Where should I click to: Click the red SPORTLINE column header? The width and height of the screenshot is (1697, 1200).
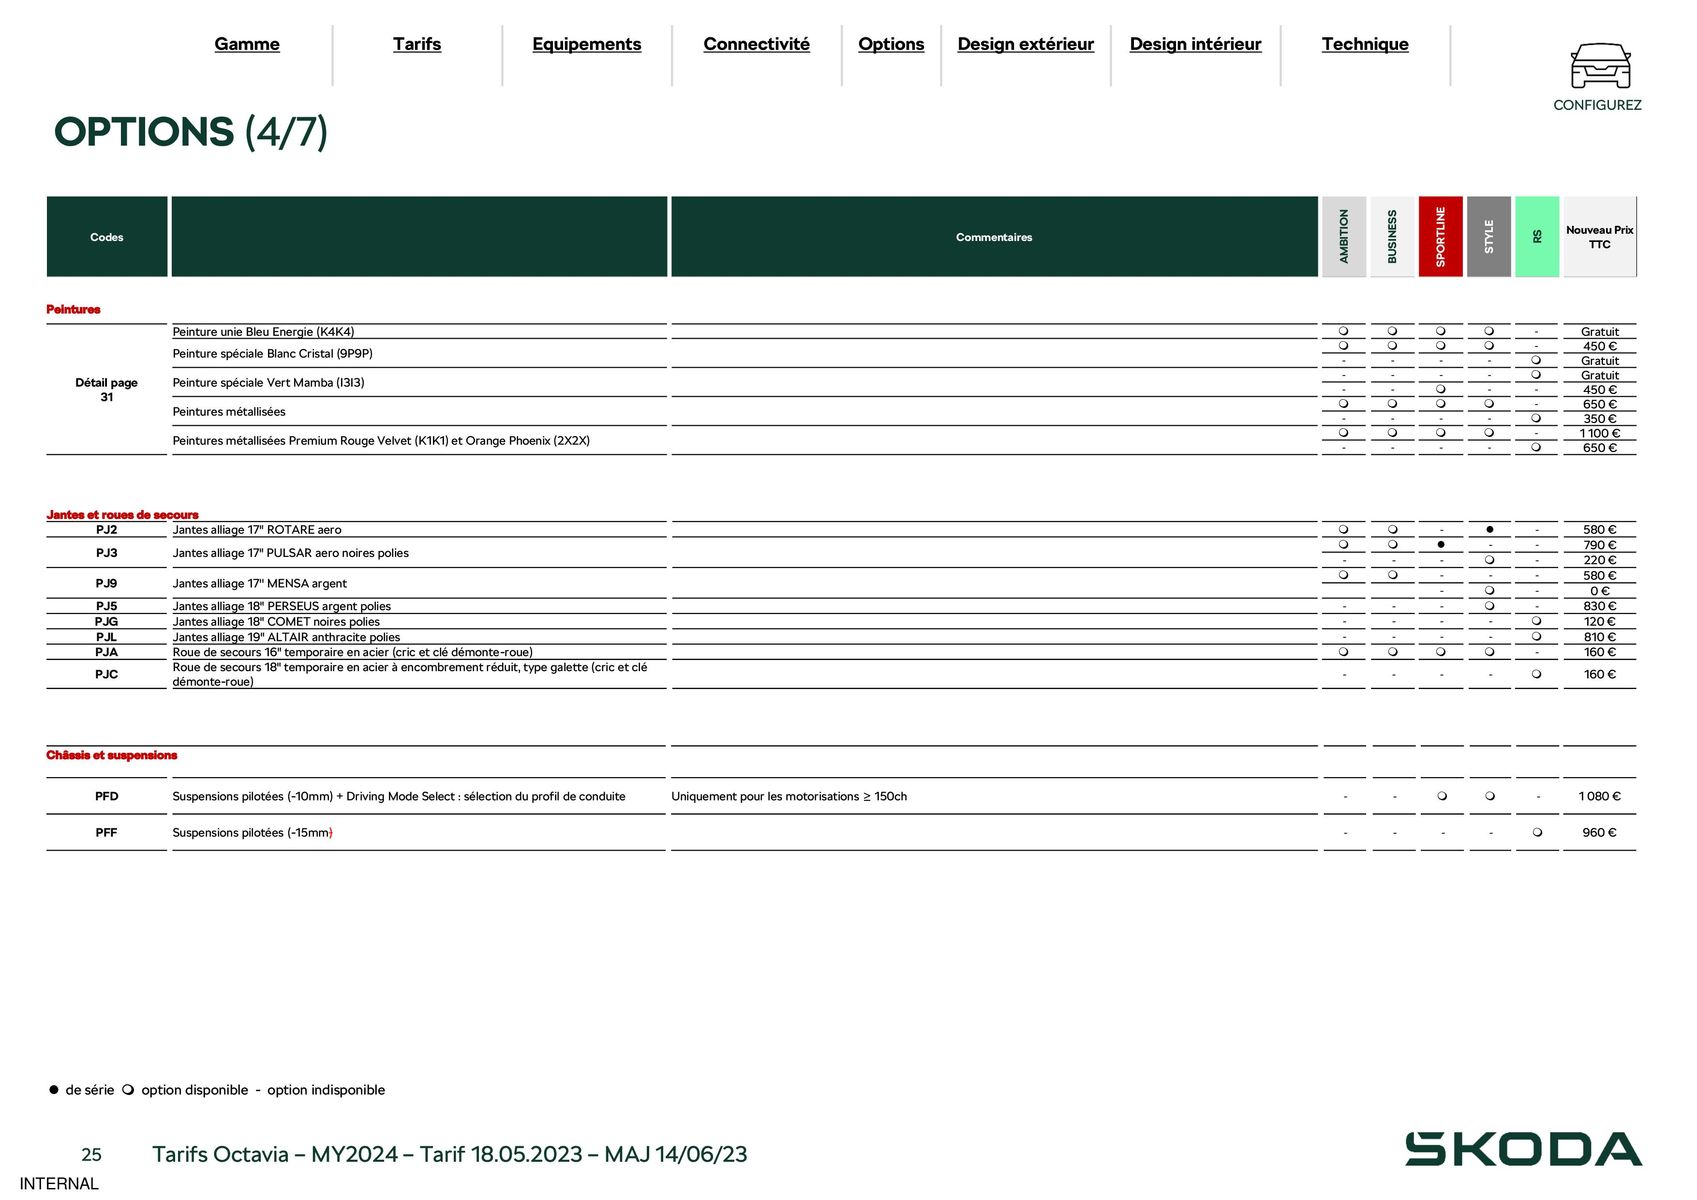1441,237
